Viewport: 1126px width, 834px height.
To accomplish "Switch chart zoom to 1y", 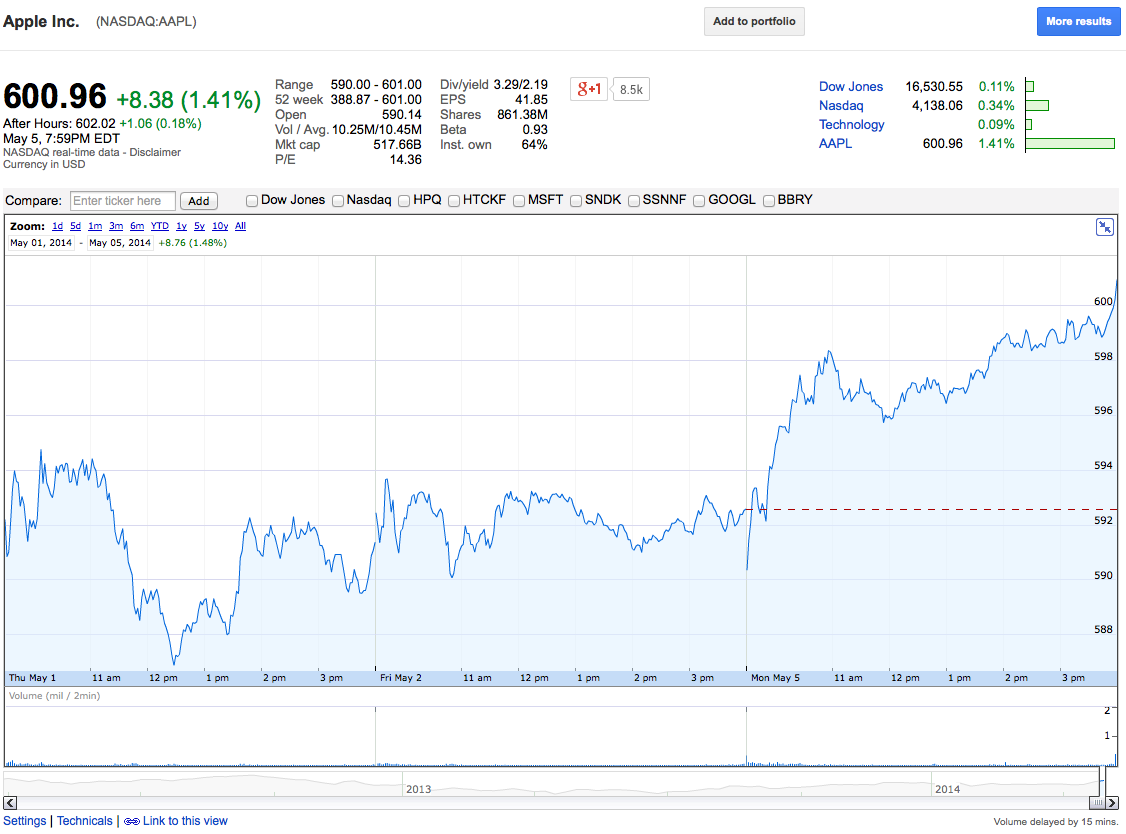I will tap(181, 226).
